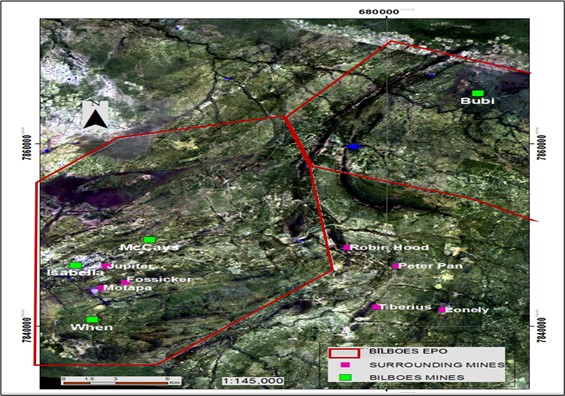
Task: Click the magenta Peter Pan marker
Action: click(396, 266)
